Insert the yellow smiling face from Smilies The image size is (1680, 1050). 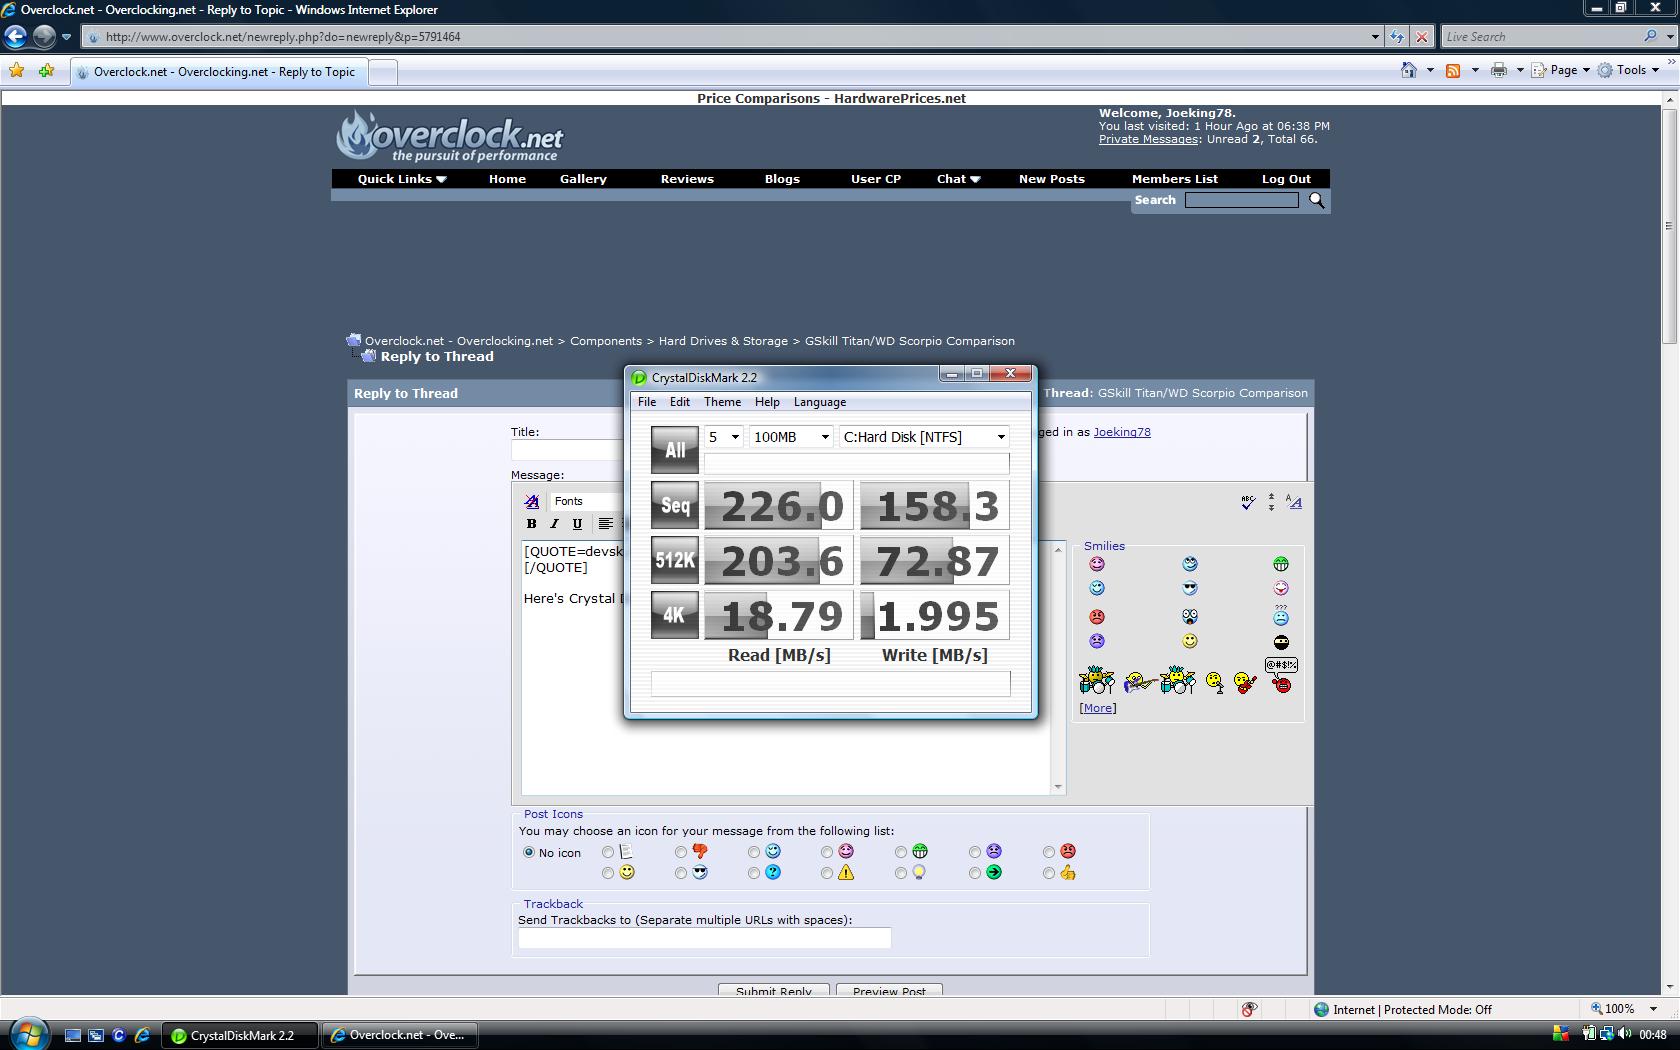(1190, 641)
